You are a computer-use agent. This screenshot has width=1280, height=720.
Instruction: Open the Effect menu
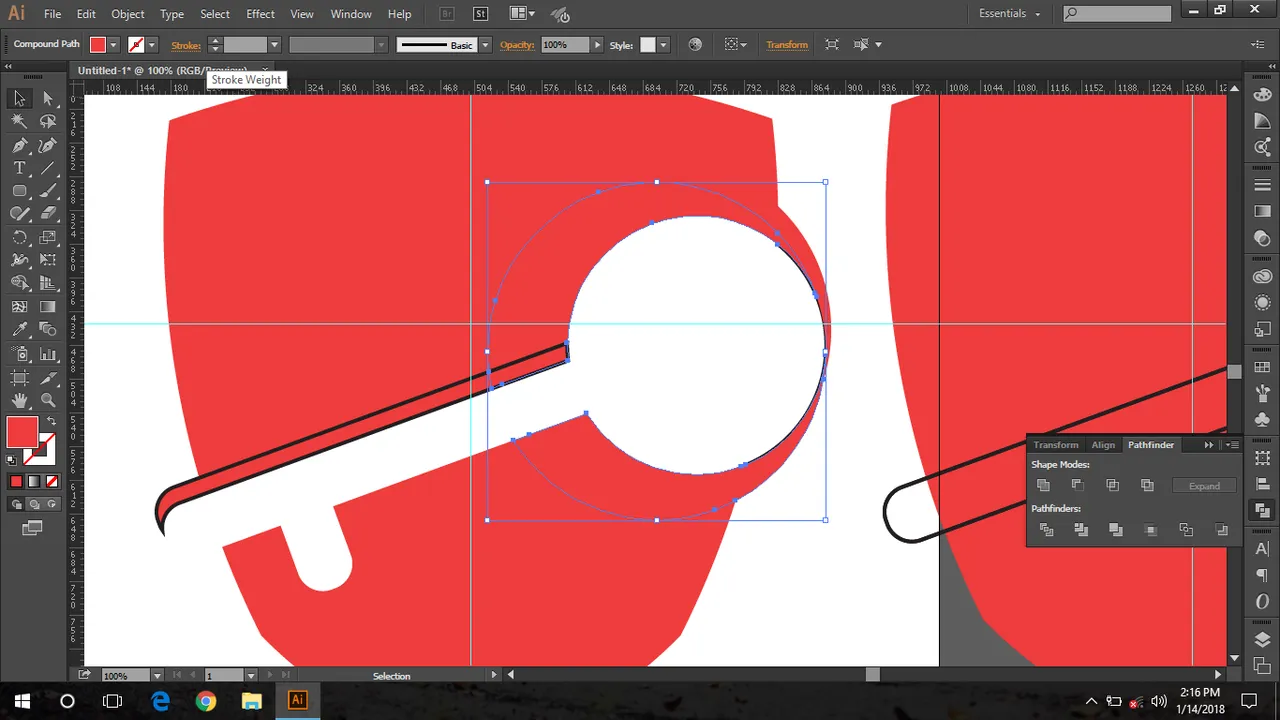260,14
